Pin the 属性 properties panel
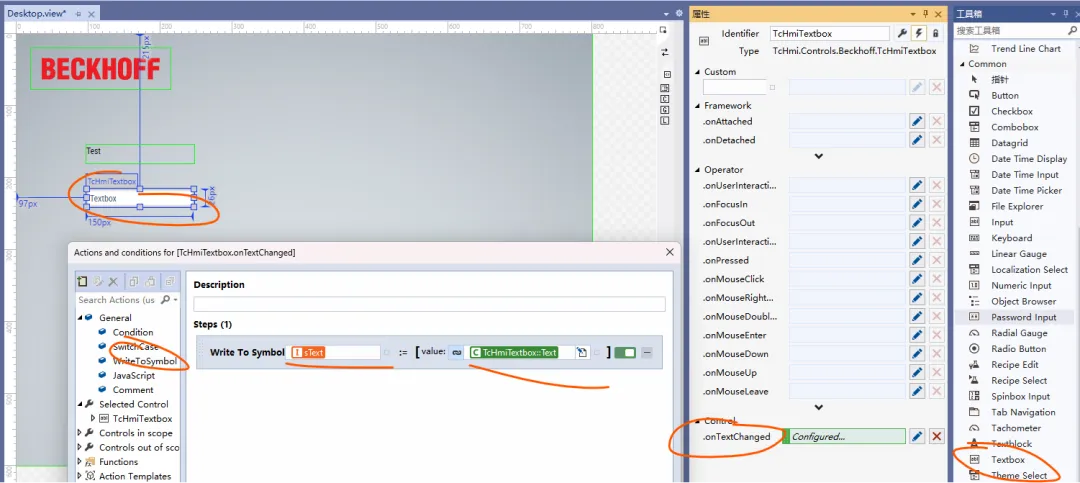Viewport: 1080px width, 483px height. coord(925,14)
